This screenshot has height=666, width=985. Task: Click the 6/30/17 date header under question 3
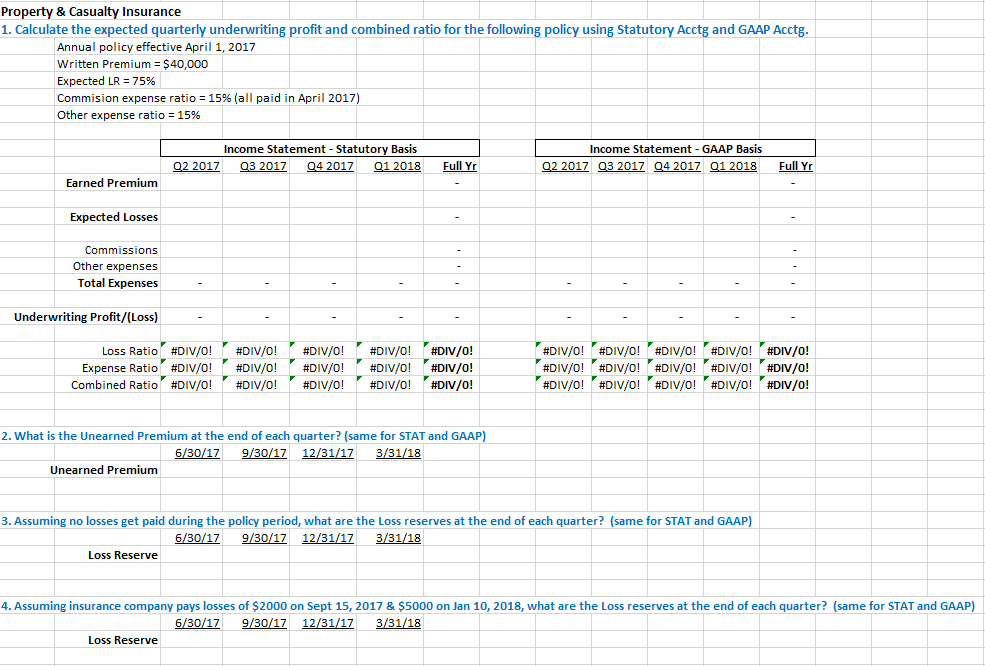click(x=196, y=537)
